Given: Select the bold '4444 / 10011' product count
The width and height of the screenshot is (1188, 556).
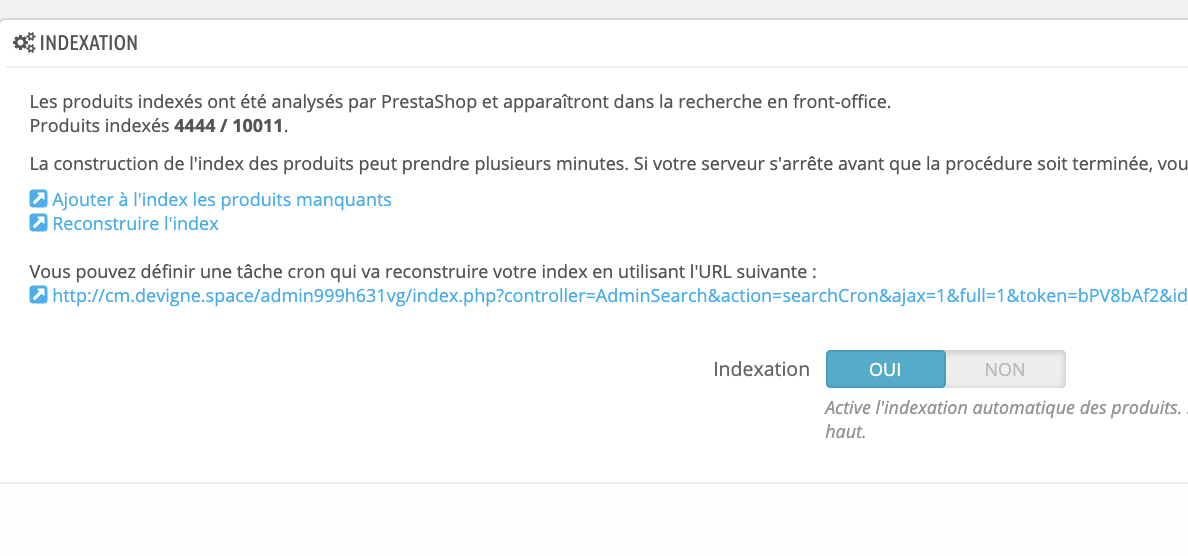Looking at the screenshot, I should point(229,126).
